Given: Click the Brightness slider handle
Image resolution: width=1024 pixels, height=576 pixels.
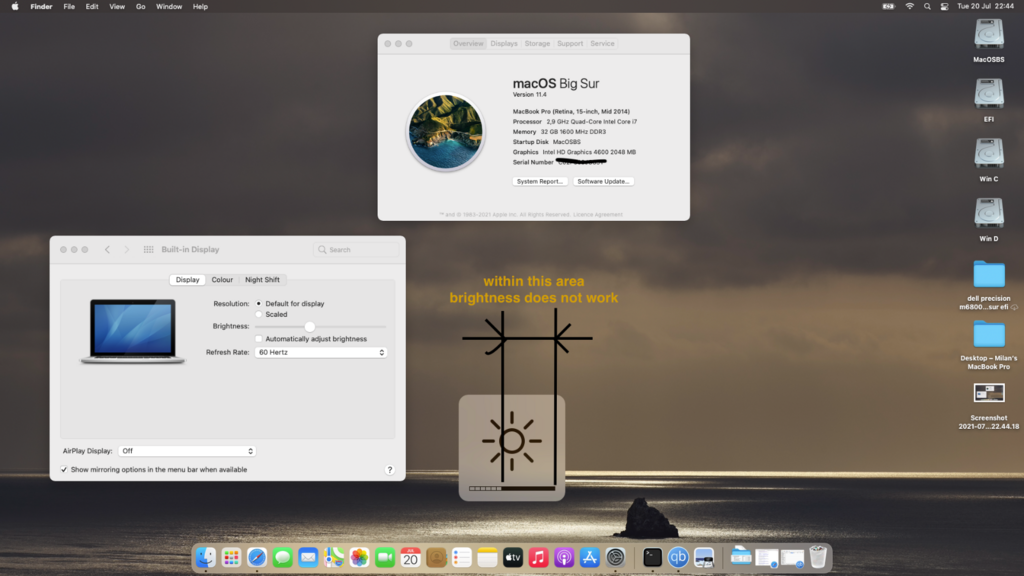Looking at the screenshot, I should click(x=310, y=327).
